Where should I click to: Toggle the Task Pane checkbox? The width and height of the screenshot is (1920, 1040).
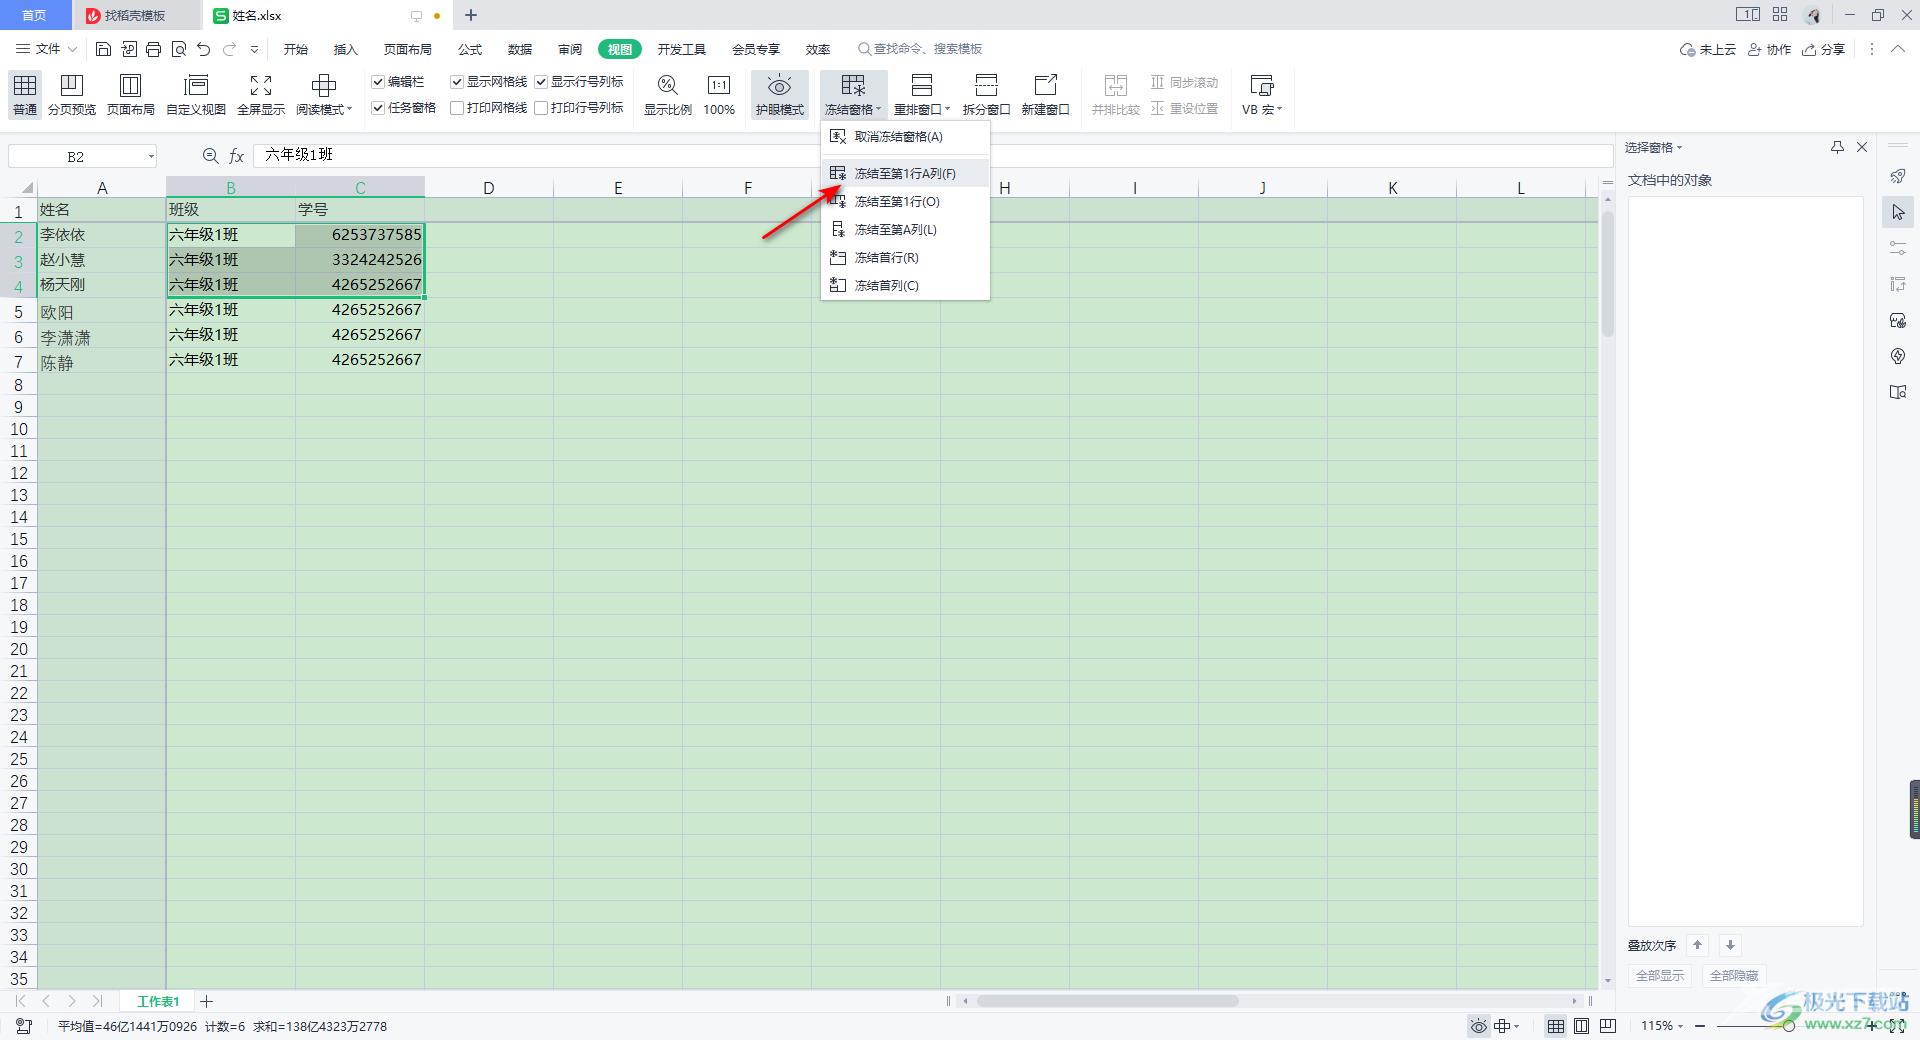pos(378,108)
